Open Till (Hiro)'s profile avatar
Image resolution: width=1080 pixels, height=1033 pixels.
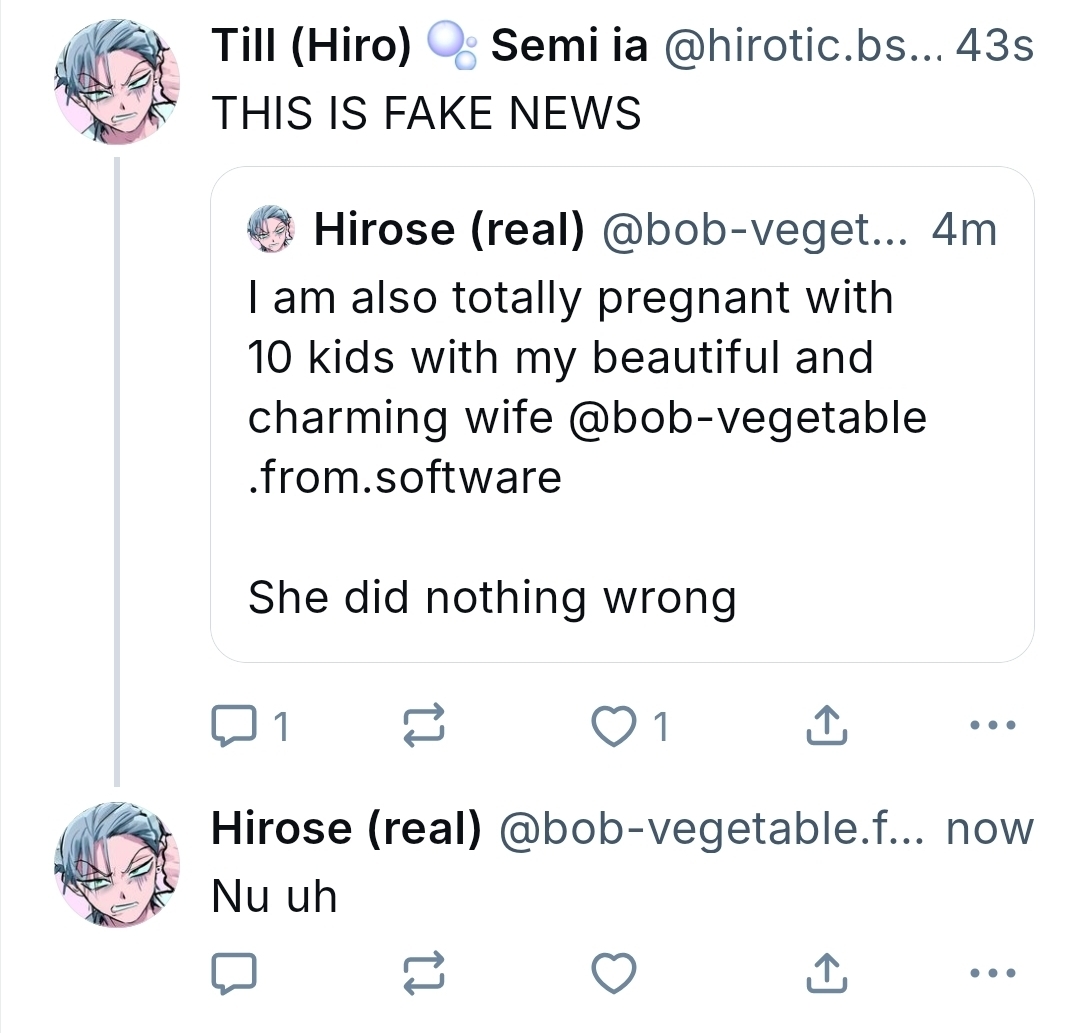pos(118,81)
